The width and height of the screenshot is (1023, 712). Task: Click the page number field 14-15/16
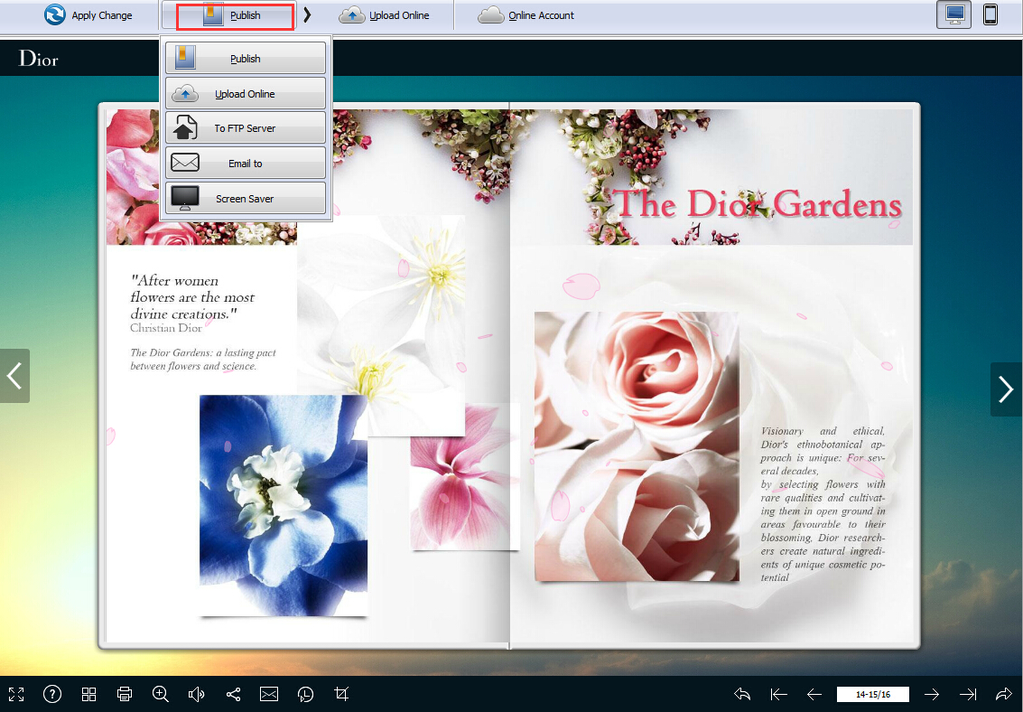pyautogui.click(x=873, y=694)
